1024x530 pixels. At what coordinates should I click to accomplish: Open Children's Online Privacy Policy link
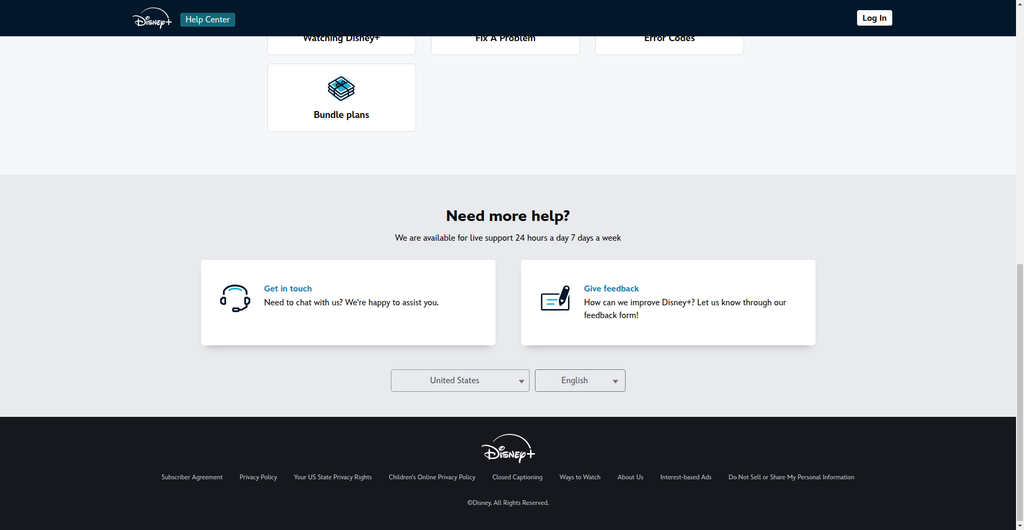tap(432, 477)
